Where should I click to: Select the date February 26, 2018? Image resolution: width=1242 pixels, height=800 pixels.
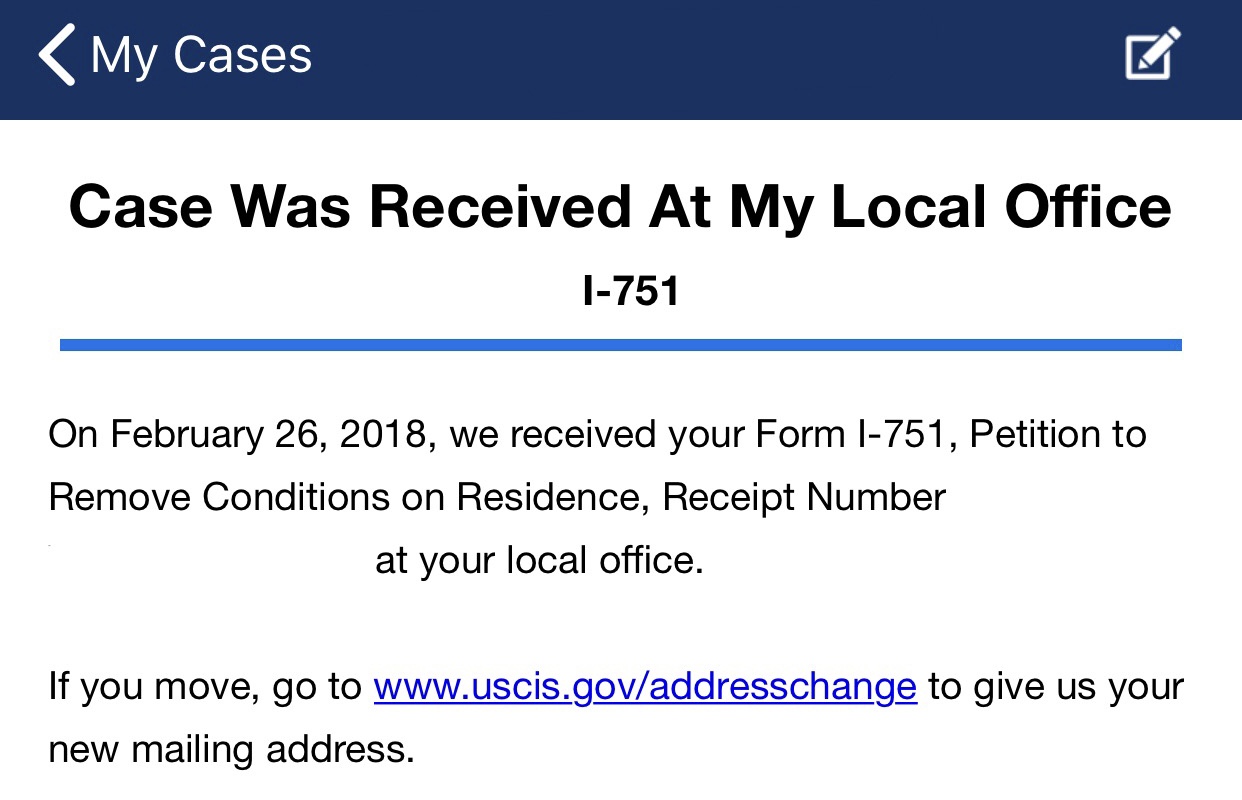pos(272,435)
